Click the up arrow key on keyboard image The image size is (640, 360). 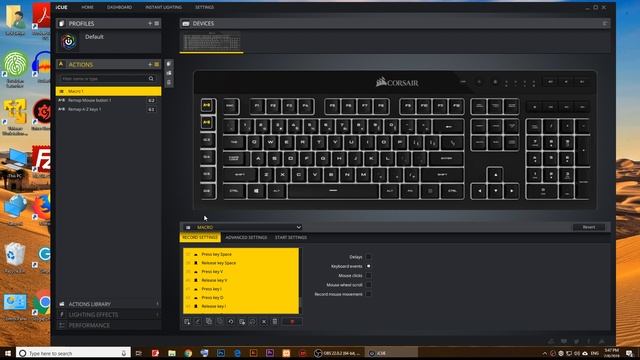495,174
